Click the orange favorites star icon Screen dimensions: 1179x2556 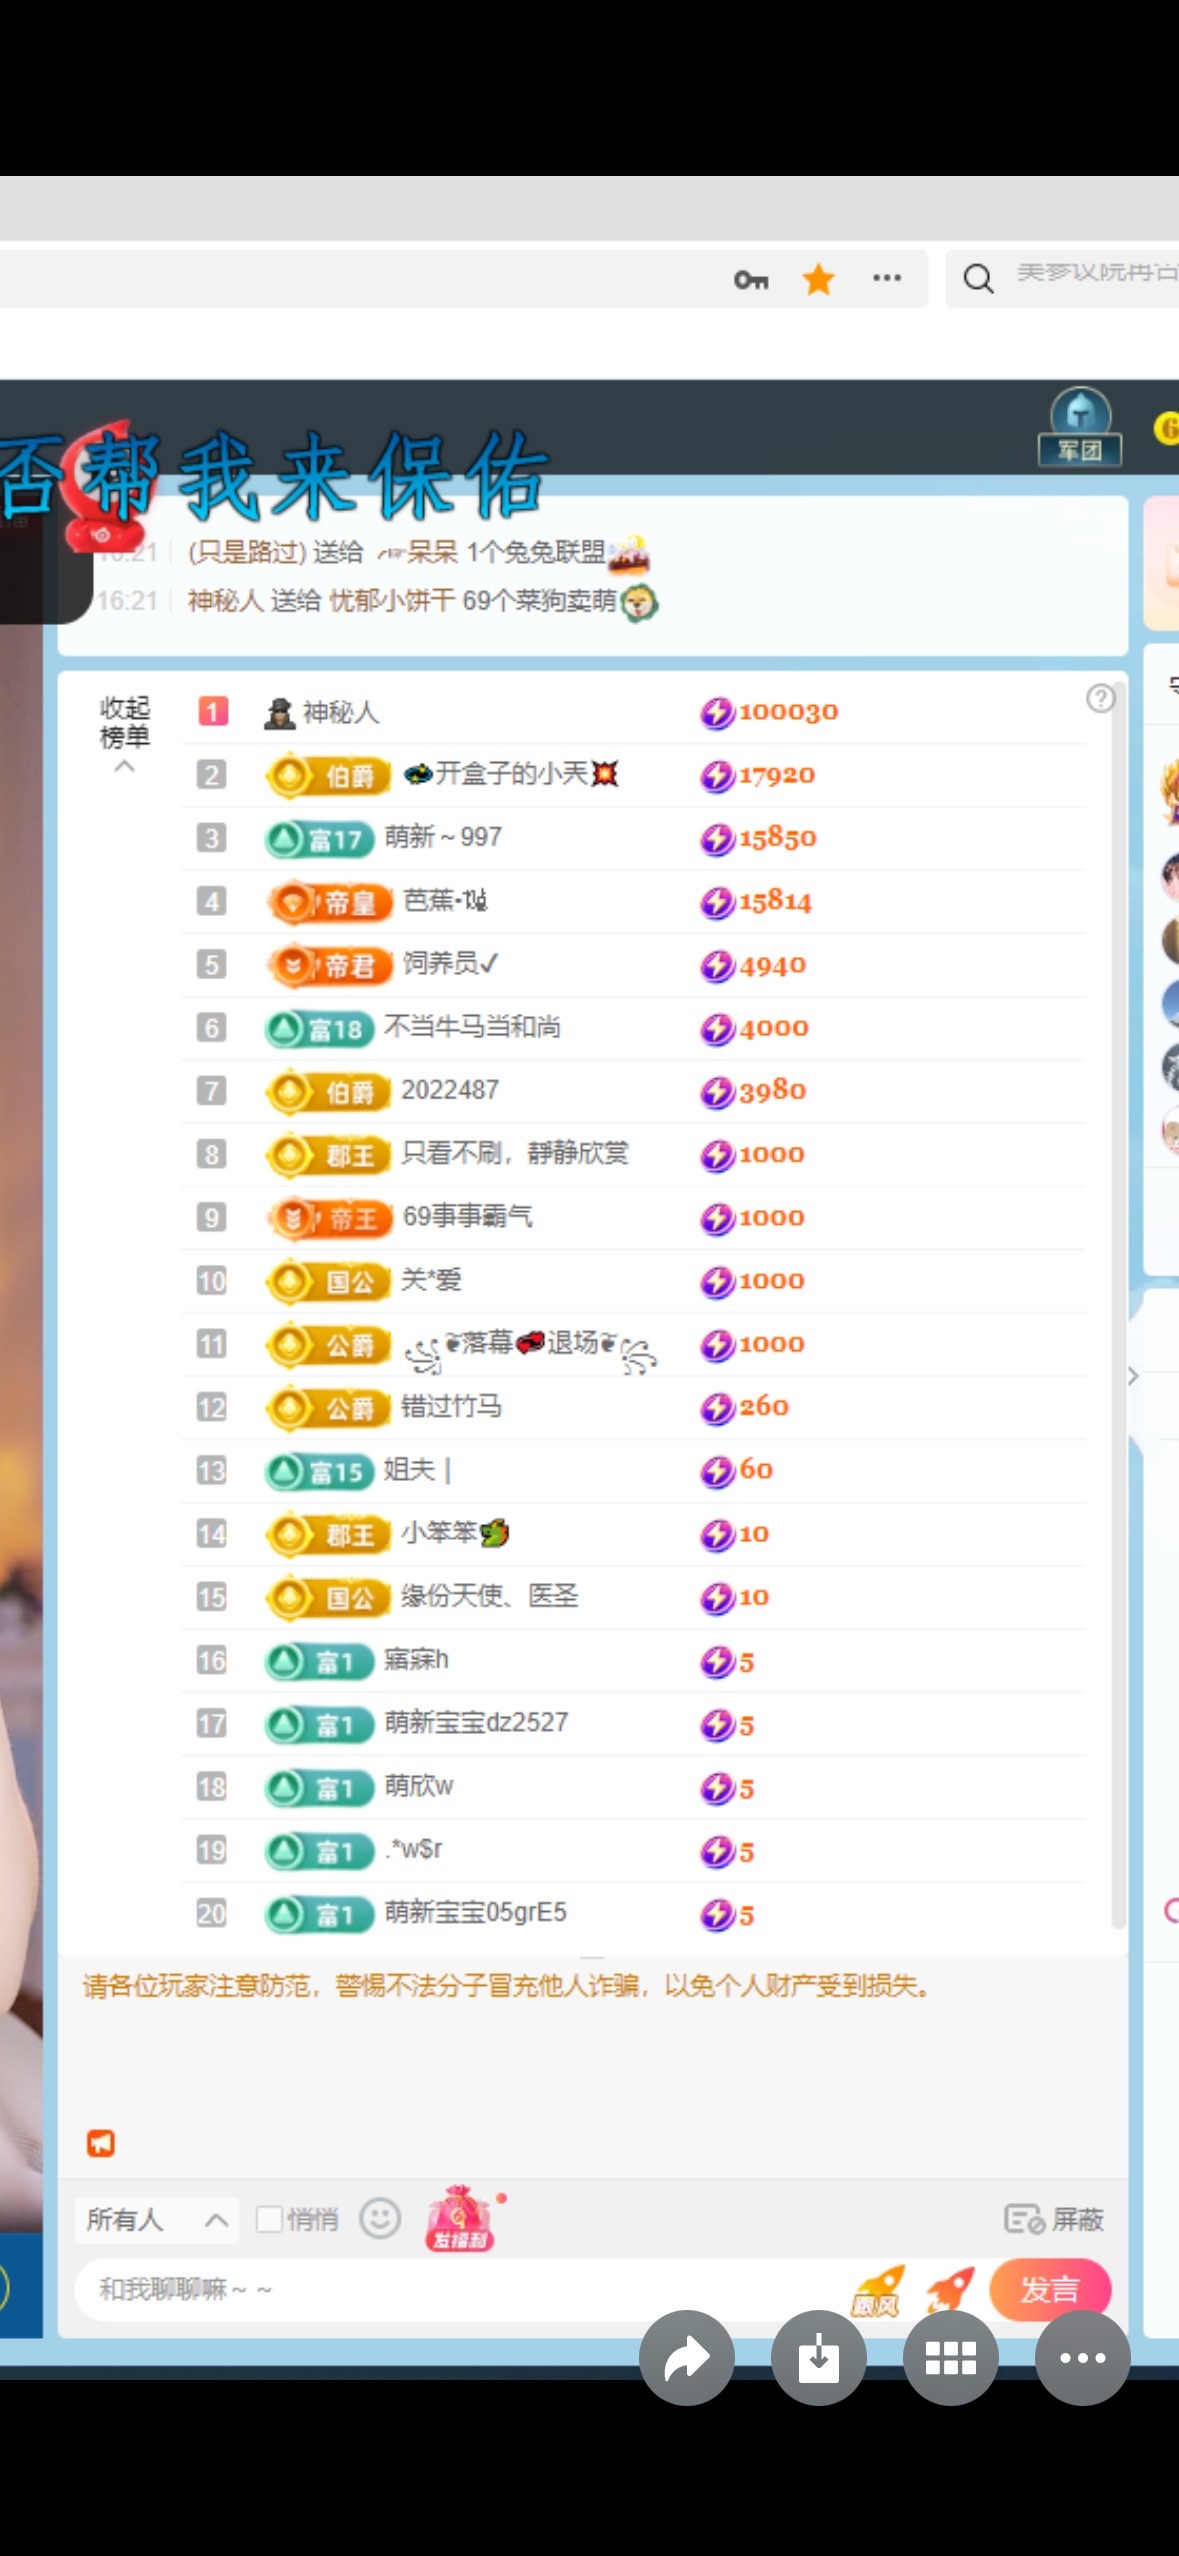(x=818, y=280)
